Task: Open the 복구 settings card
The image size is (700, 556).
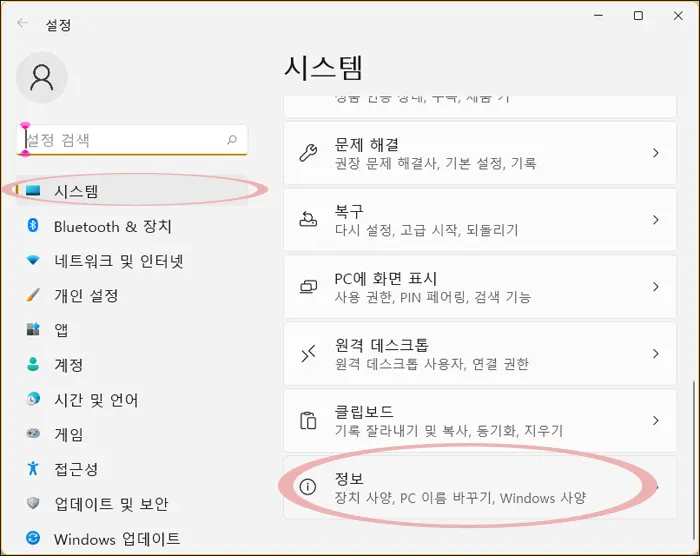Action: (x=480, y=220)
